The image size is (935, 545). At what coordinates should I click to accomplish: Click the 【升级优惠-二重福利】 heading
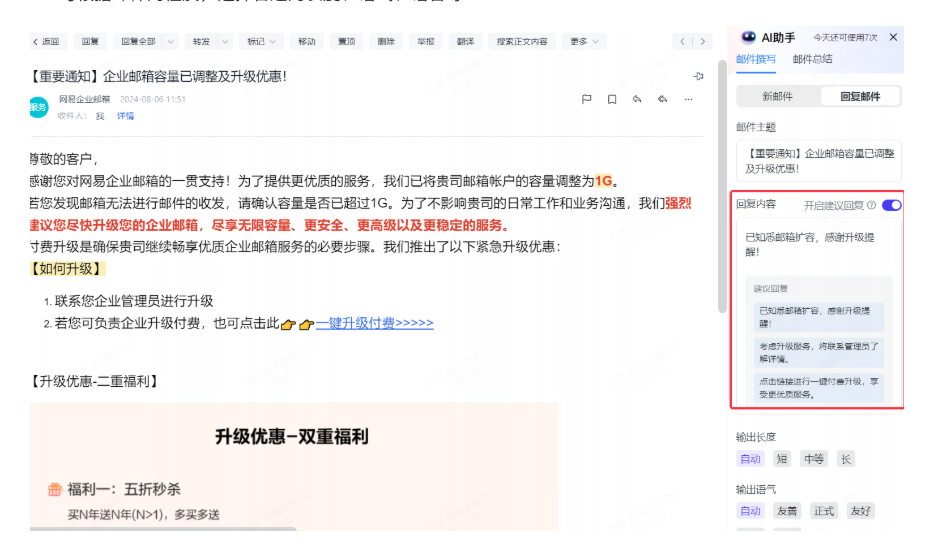coord(94,381)
